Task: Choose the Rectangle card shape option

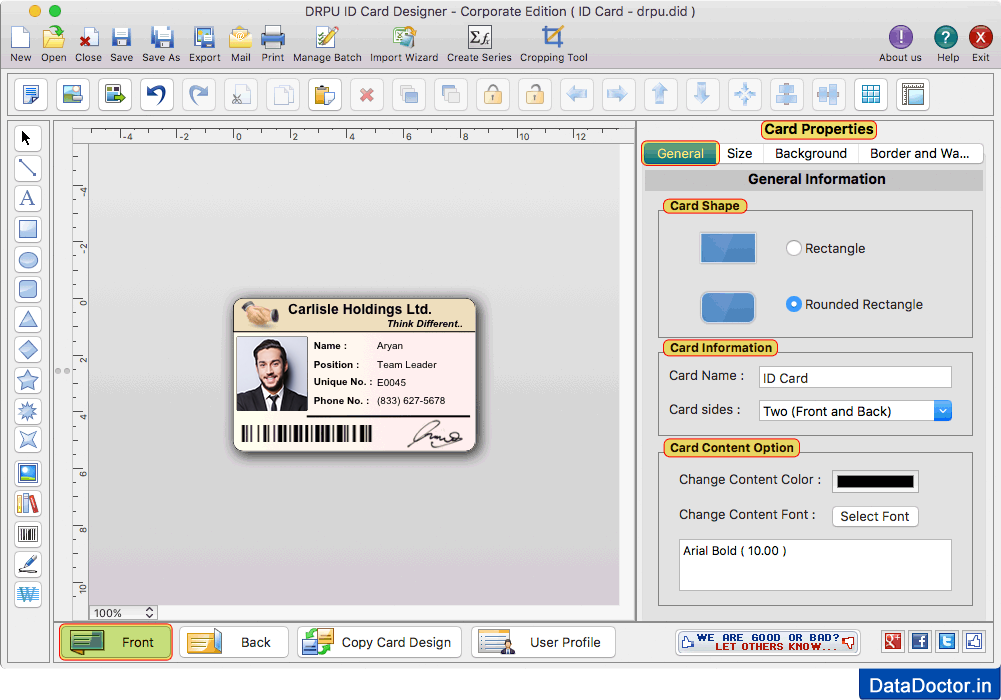Action: tap(793, 248)
